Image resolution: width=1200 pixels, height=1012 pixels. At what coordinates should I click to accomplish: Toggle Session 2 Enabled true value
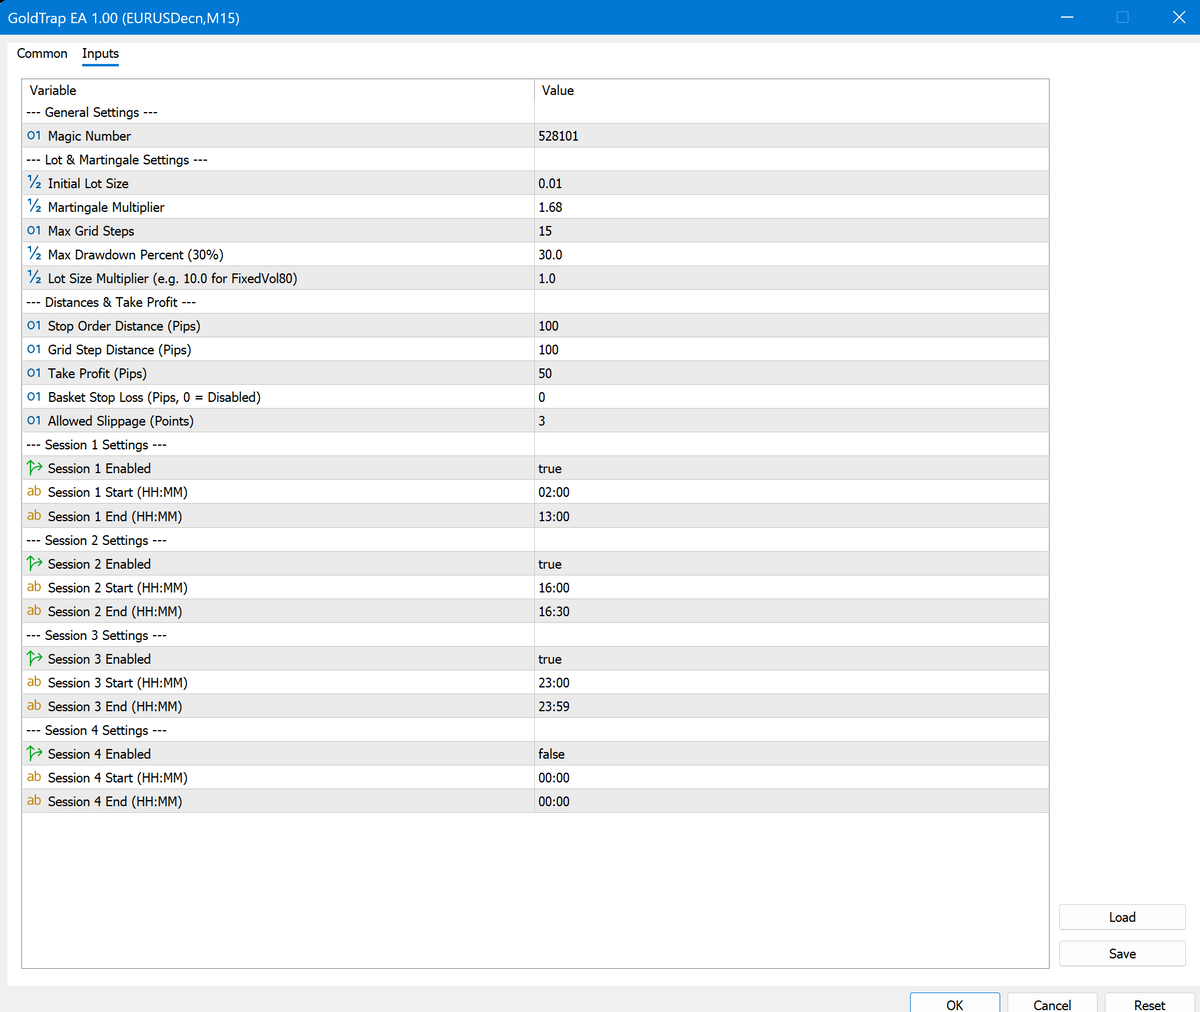point(550,564)
